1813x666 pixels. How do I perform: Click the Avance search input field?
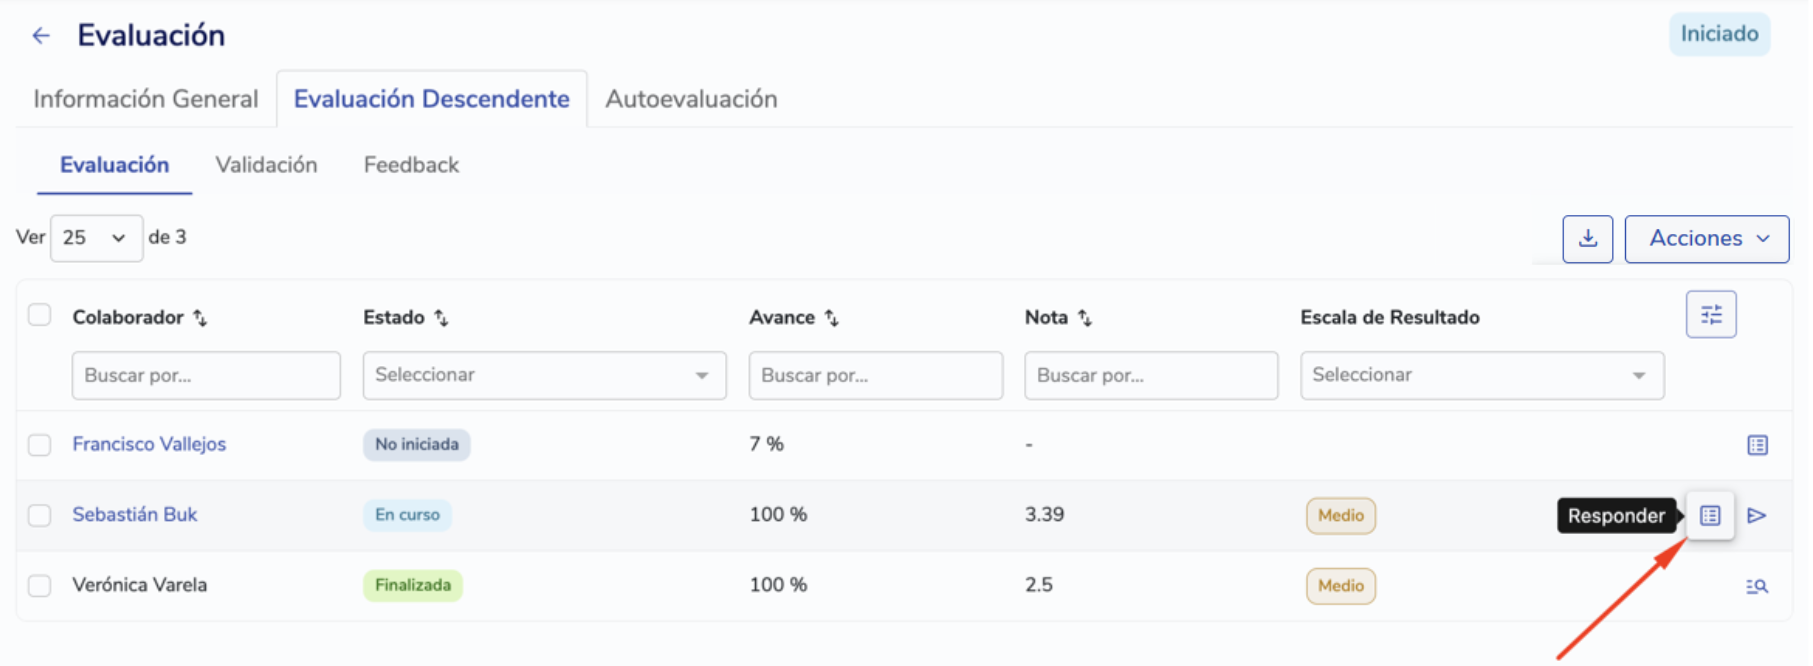(875, 375)
